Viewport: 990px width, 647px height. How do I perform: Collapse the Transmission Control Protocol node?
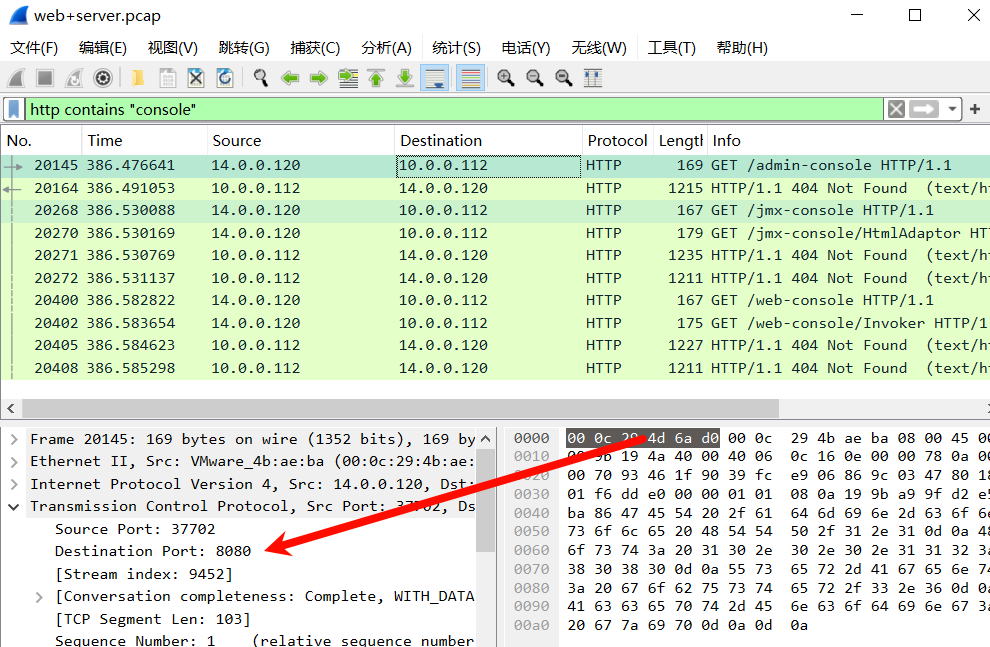(14, 506)
